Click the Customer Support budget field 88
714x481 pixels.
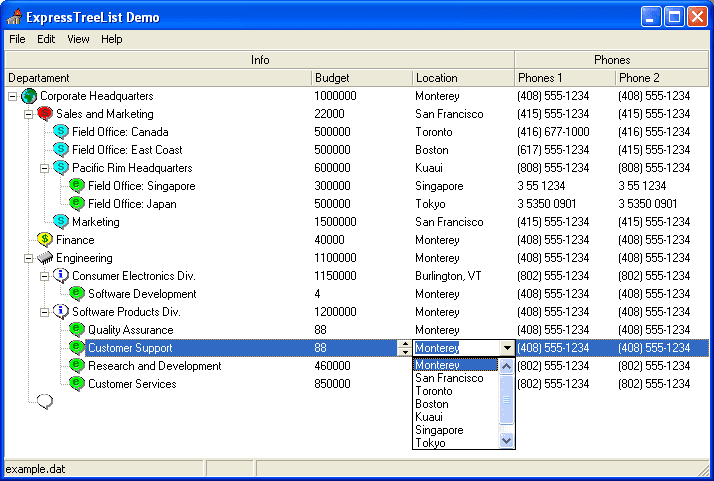point(355,348)
